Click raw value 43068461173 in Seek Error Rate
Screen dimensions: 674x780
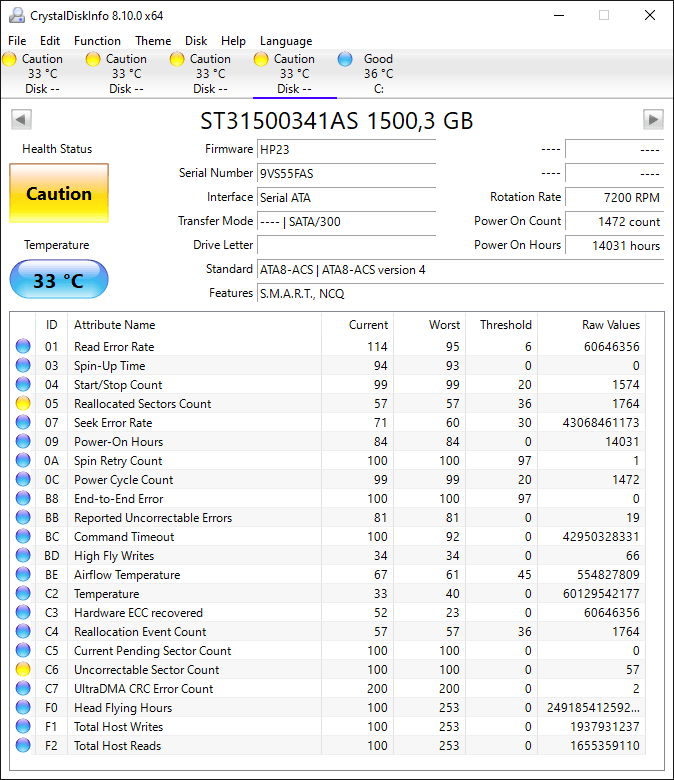pyautogui.click(x=601, y=422)
